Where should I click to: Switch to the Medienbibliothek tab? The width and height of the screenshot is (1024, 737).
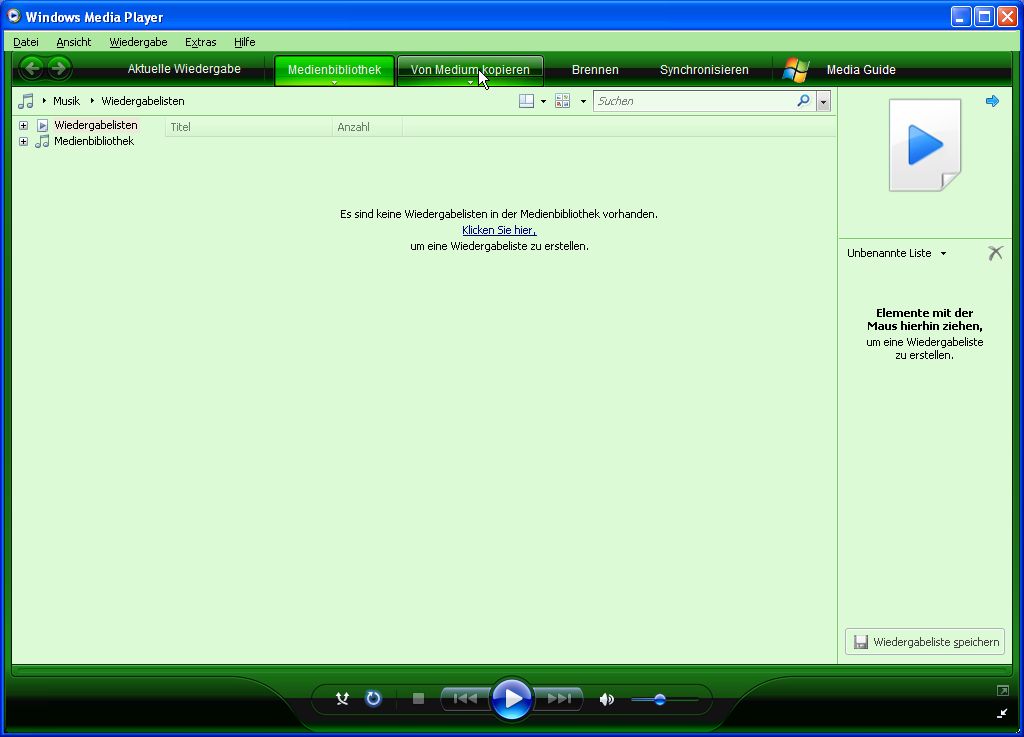[334, 70]
